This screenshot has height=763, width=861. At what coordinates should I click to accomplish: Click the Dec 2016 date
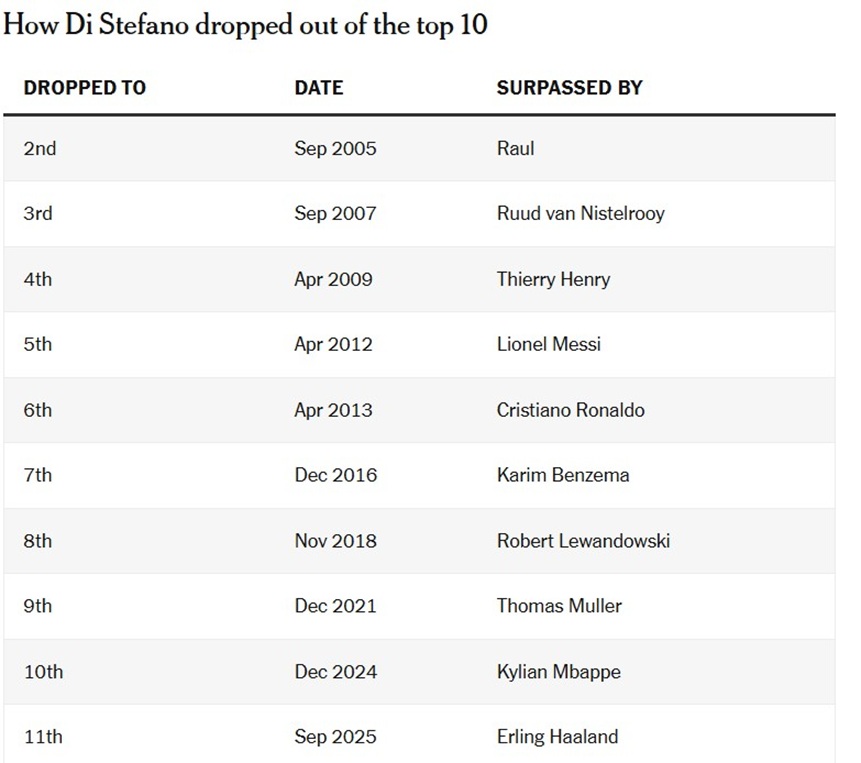coord(335,475)
